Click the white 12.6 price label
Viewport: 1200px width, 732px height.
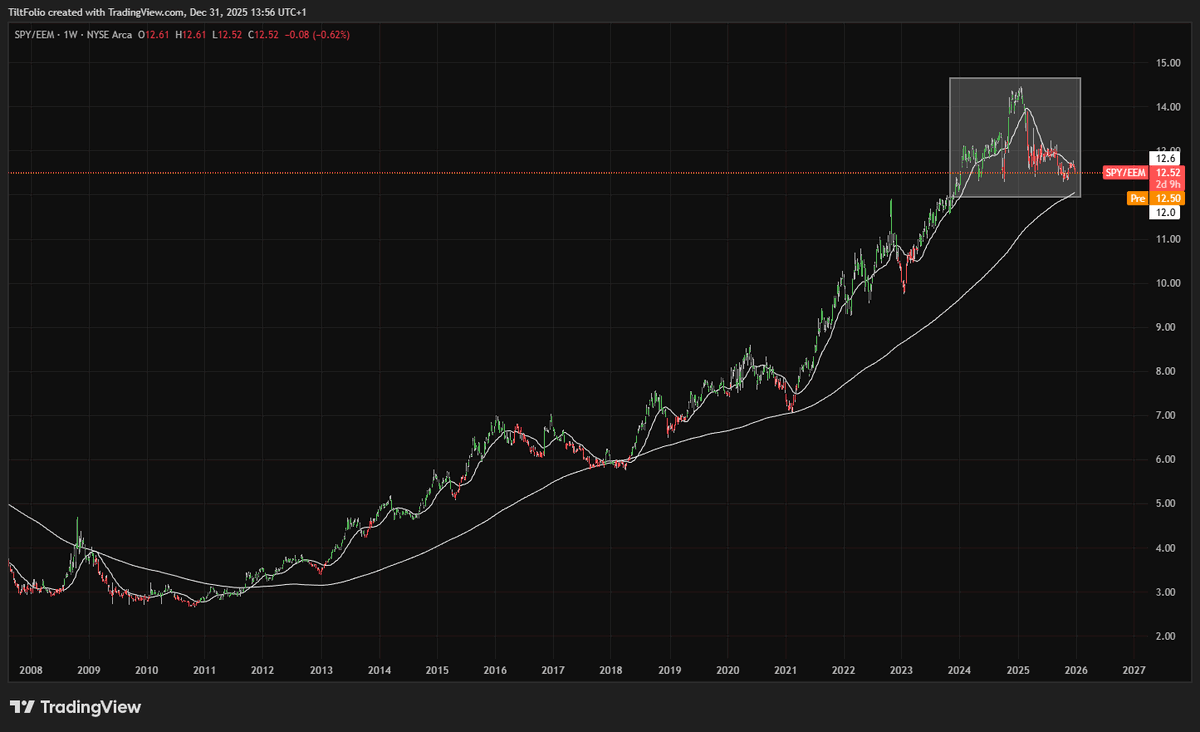[1166, 157]
